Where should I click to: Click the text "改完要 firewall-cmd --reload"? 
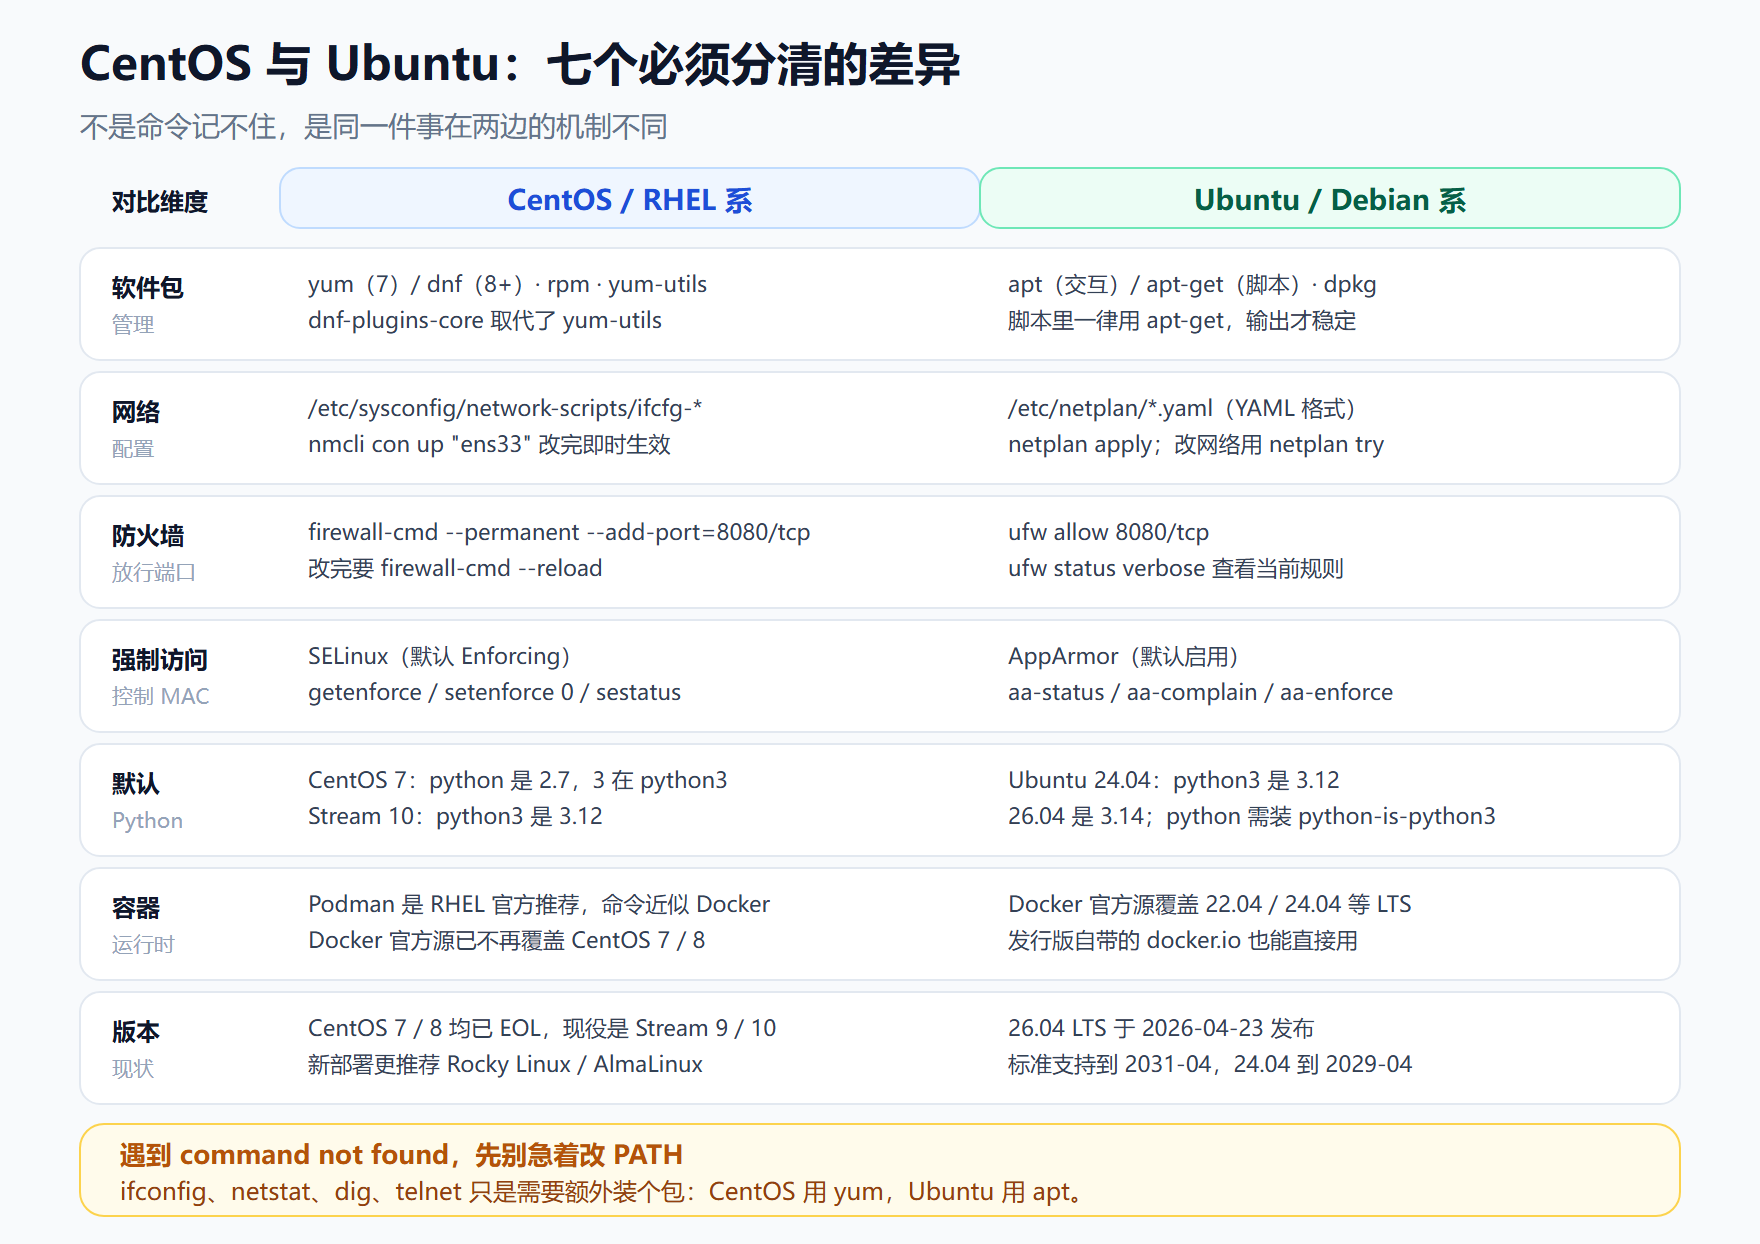[455, 569]
